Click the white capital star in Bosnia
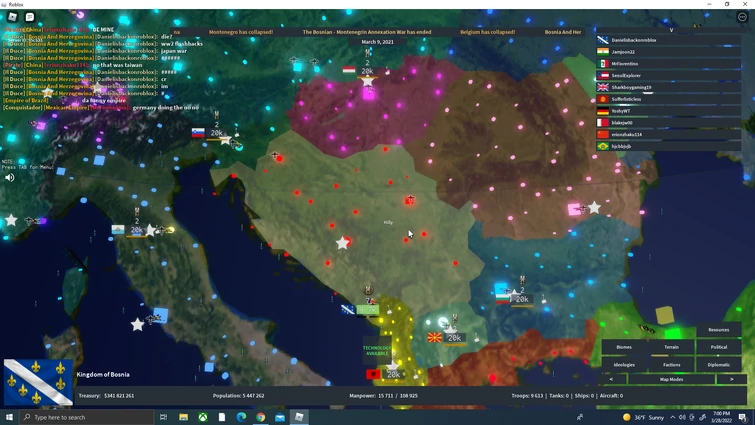755x425 pixels. coord(342,243)
